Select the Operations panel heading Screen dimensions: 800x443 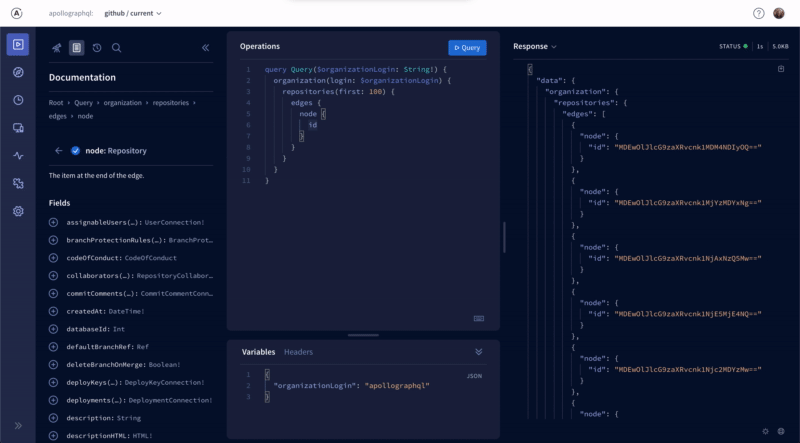tap(260, 46)
